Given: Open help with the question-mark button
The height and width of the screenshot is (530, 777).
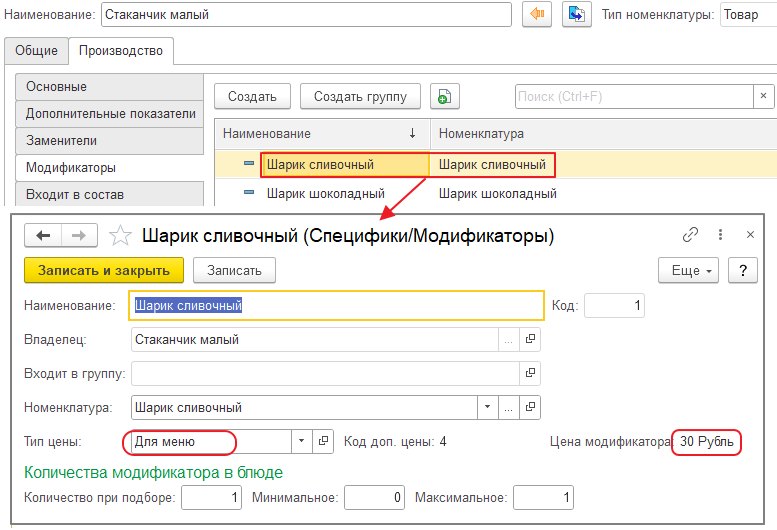Looking at the screenshot, I should pyautogui.click(x=743, y=270).
